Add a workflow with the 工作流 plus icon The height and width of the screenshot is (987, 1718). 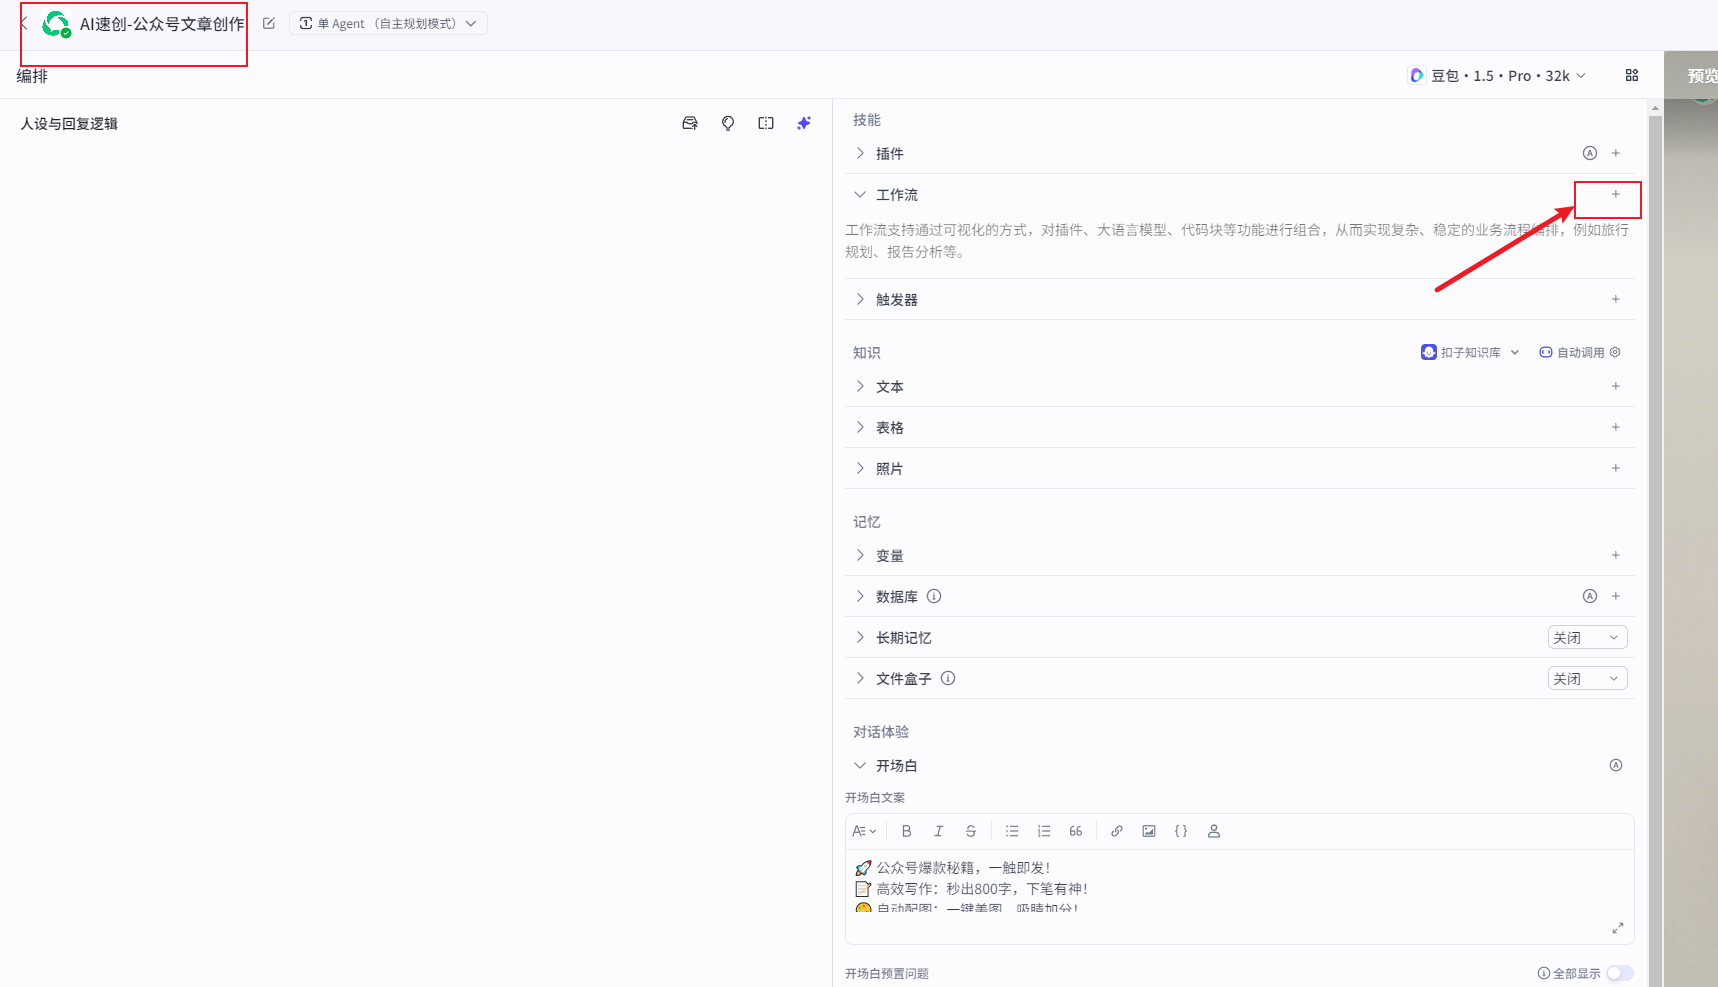[x=1616, y=194]
